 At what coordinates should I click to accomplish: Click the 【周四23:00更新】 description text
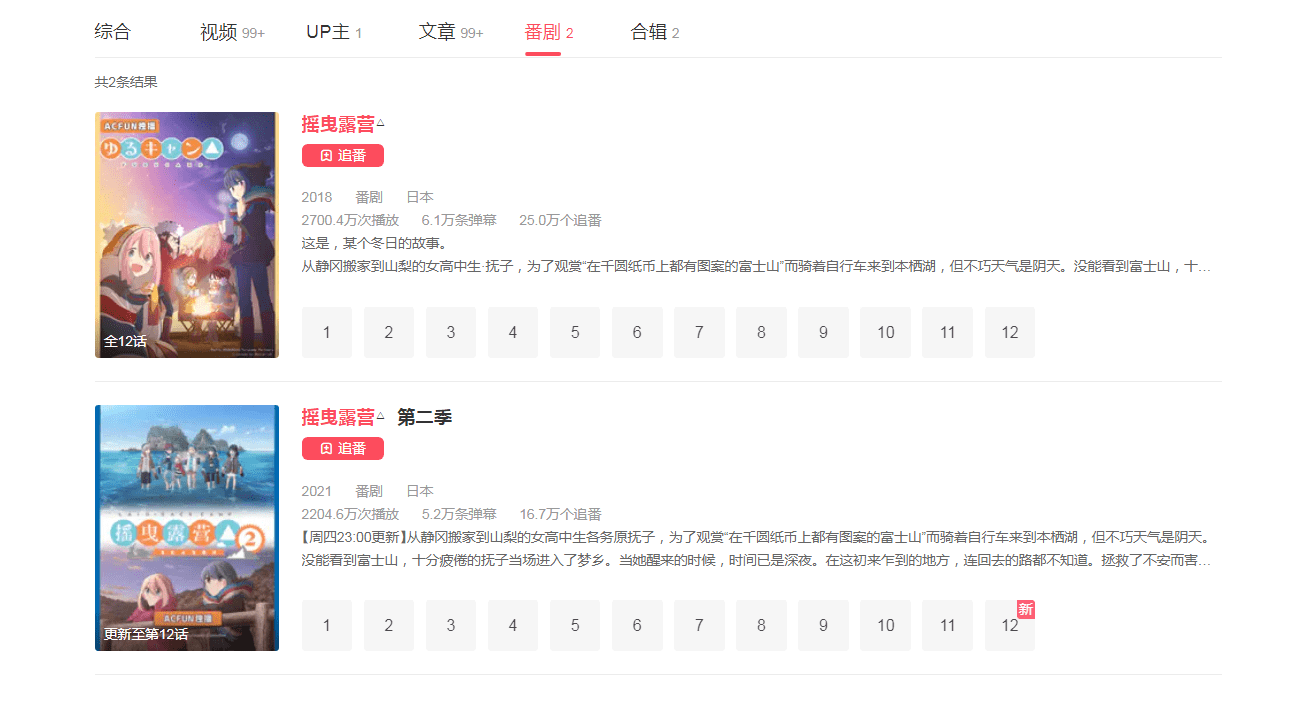coord(756,549)
